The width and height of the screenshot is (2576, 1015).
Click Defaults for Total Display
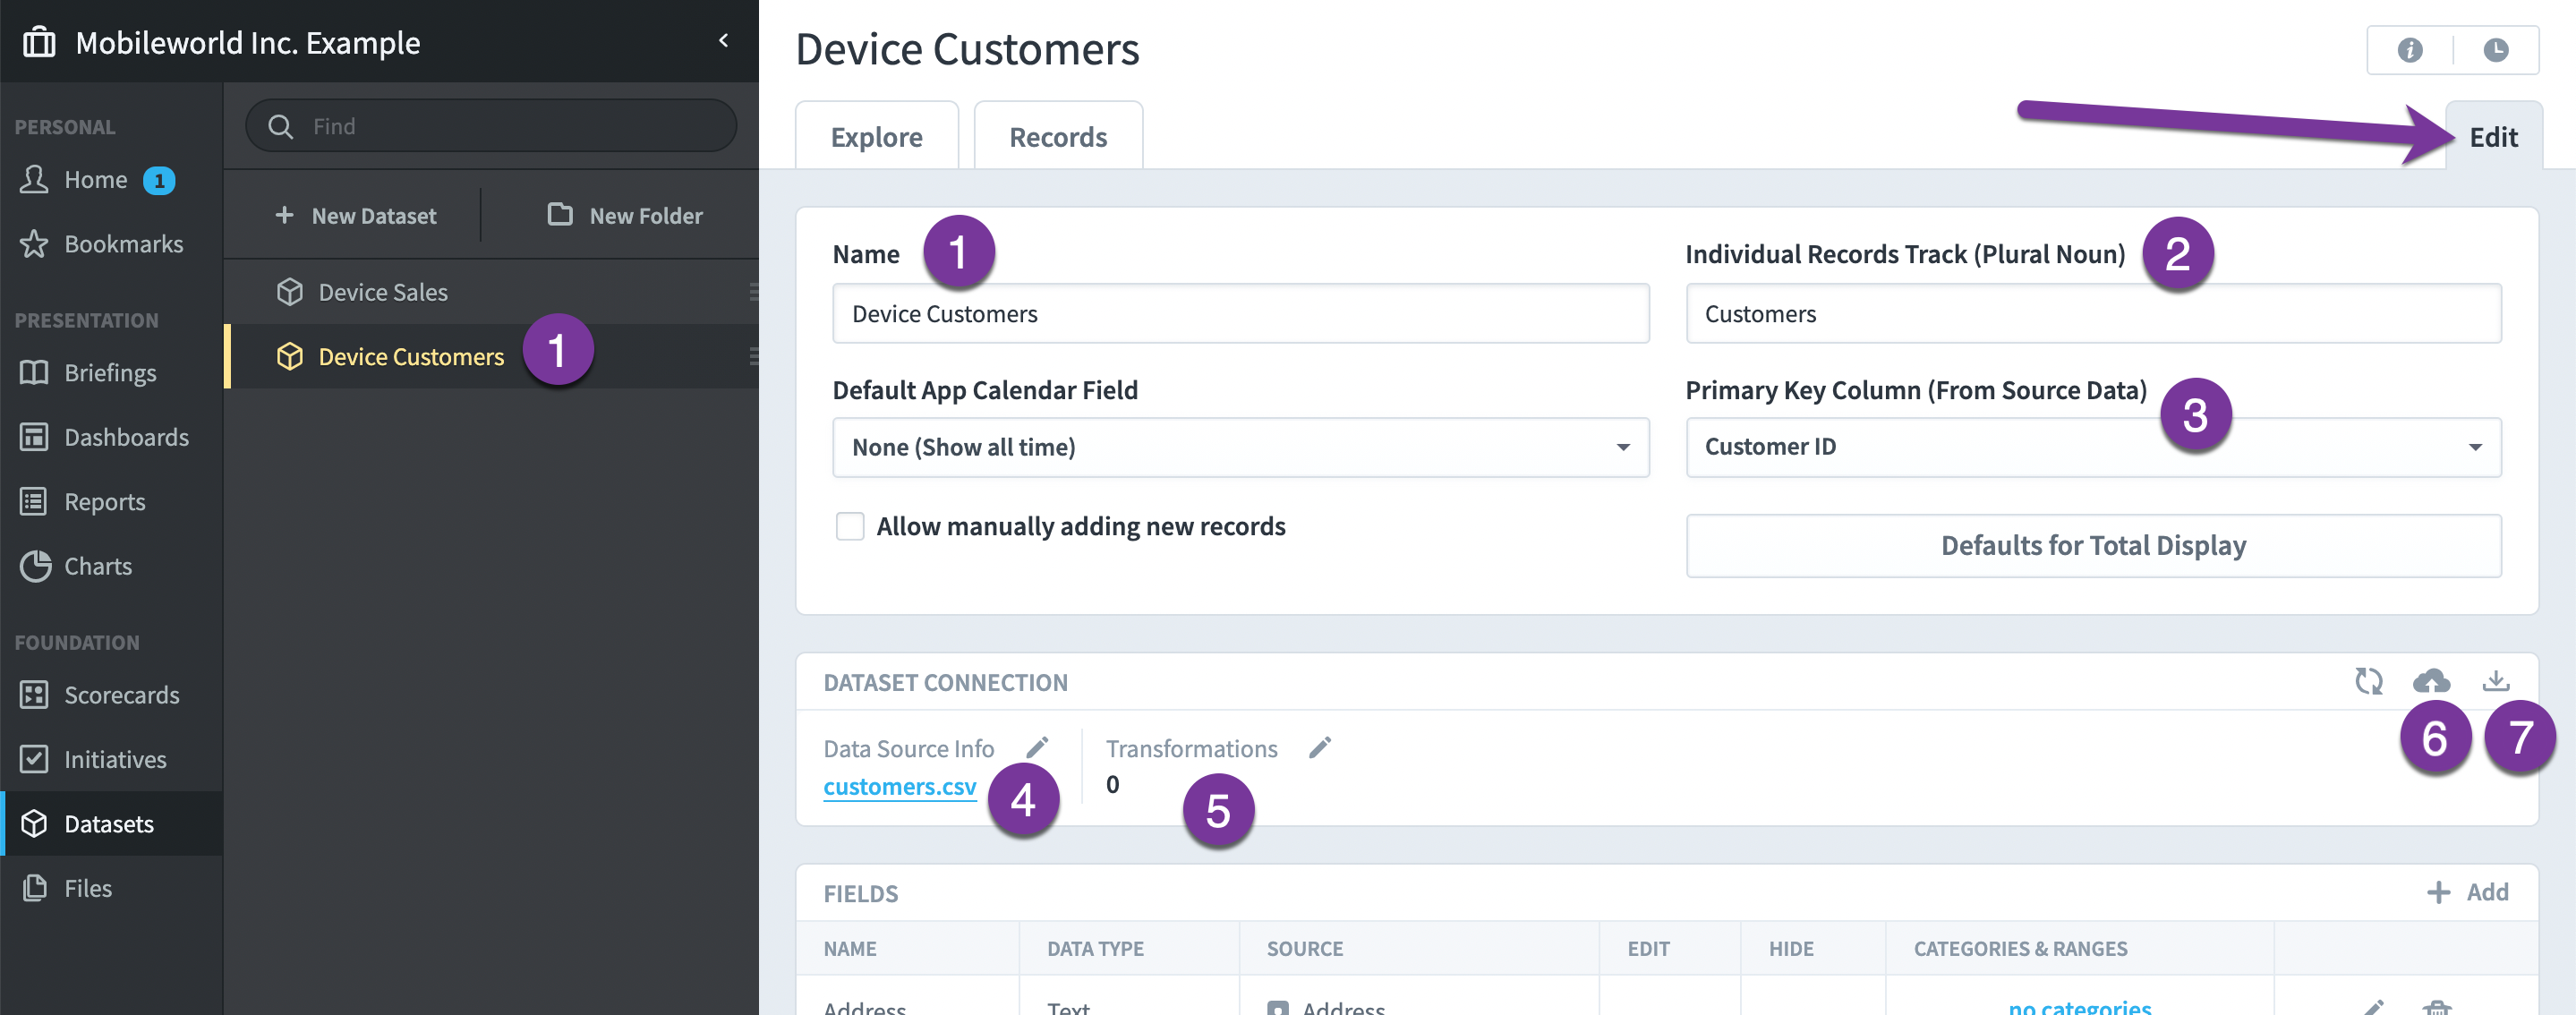click(x=2094, y=546)
